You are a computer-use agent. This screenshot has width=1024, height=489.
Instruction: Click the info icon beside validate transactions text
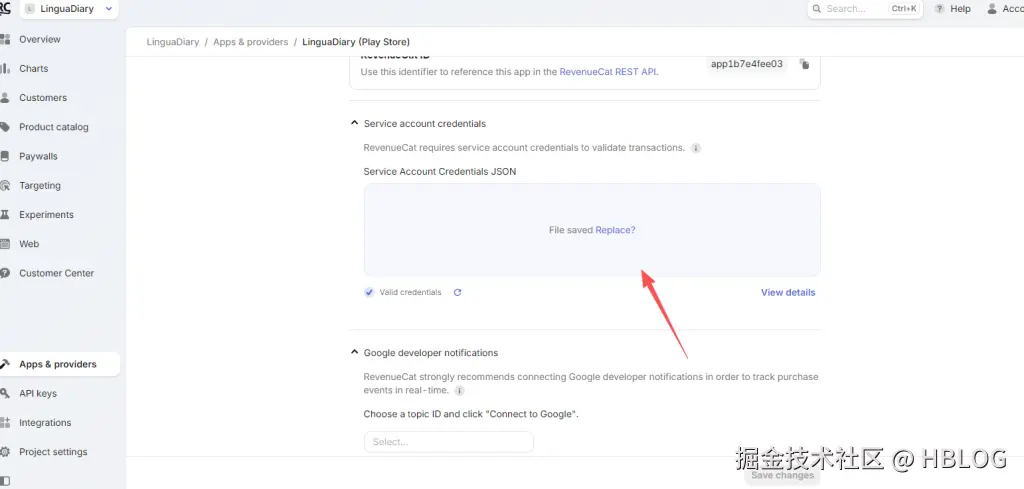point(696,148)
